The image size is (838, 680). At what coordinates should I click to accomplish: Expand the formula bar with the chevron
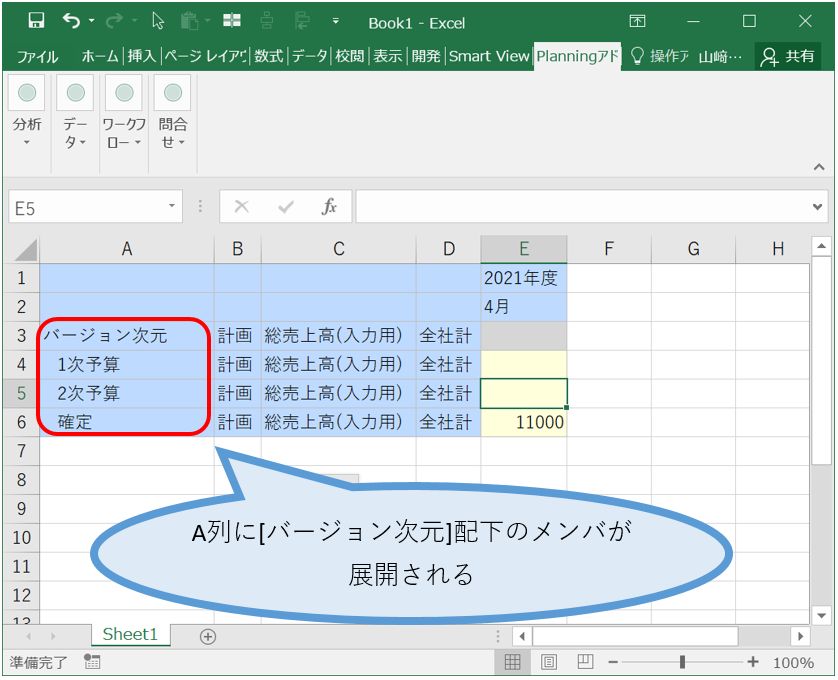click(x=819, y=207)
